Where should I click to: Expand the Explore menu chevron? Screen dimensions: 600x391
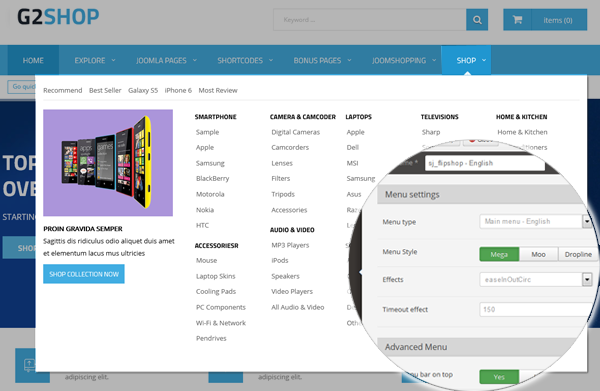pyautogui.click(x=113, y=60)
